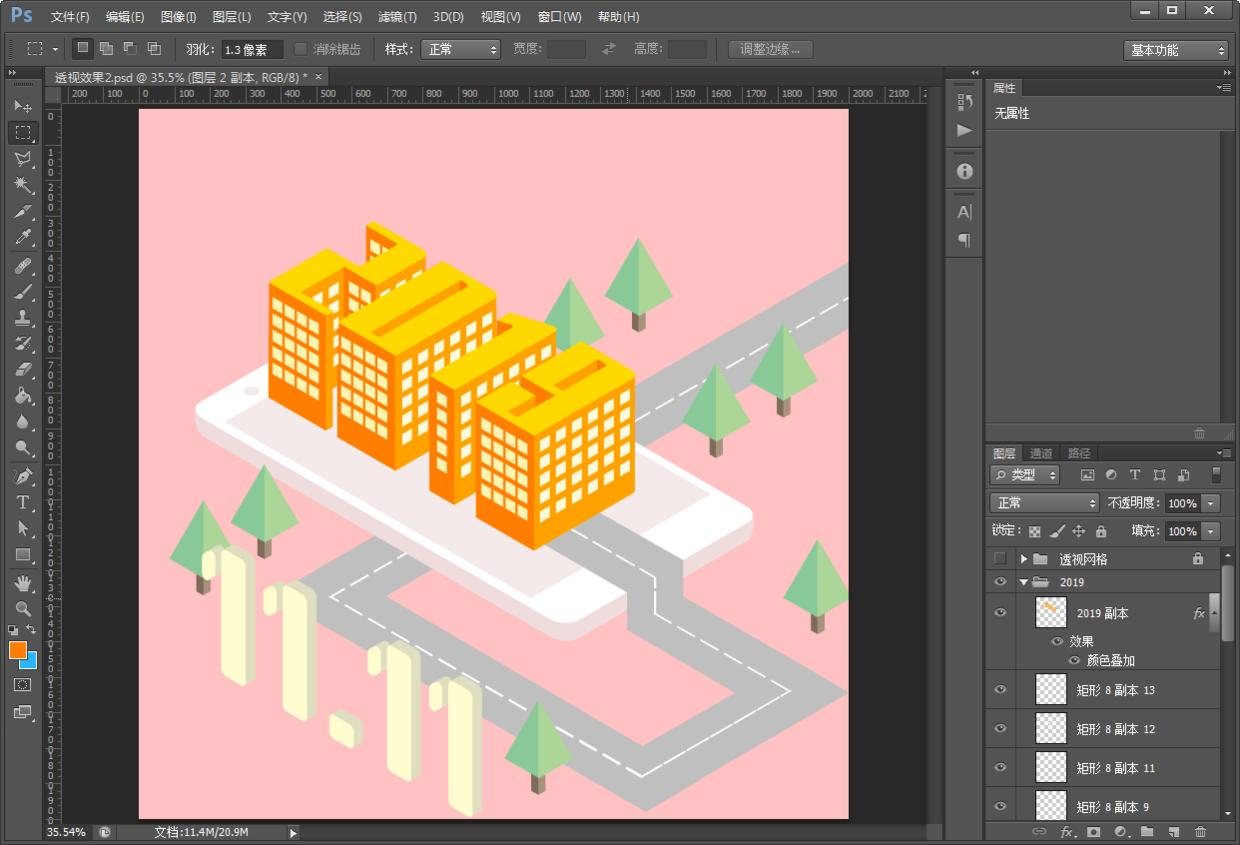Viewport: 1240px width, 845px height.
Task: Select the Hand tool
Action: coord(23,582)
